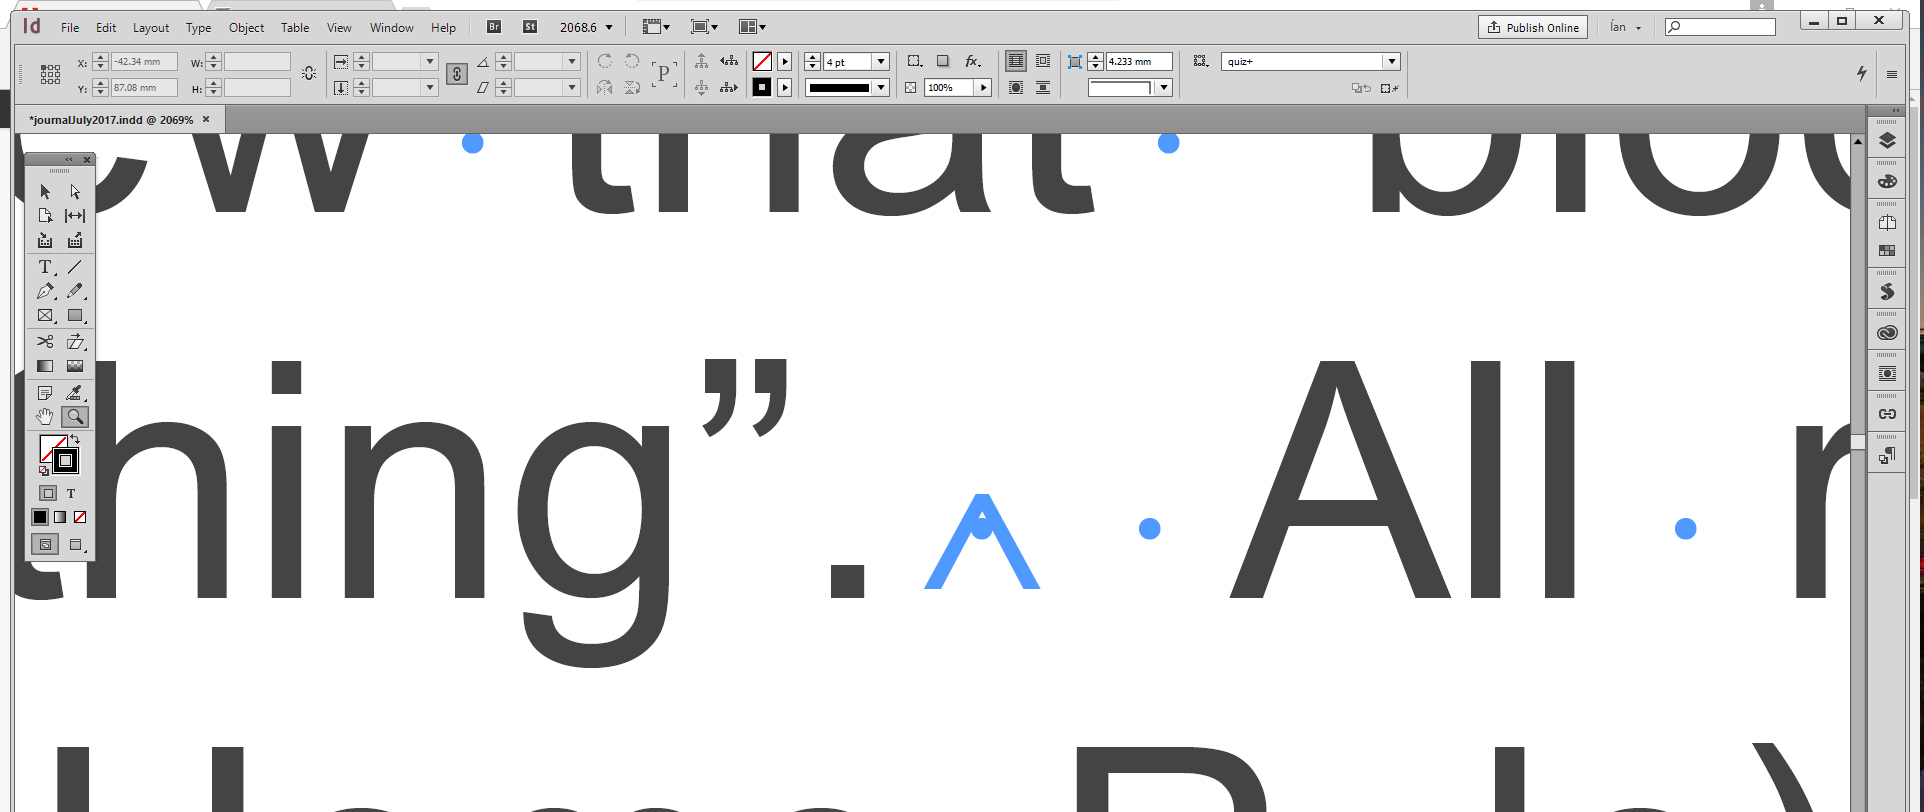Open the Edit menu

point(106,27)
